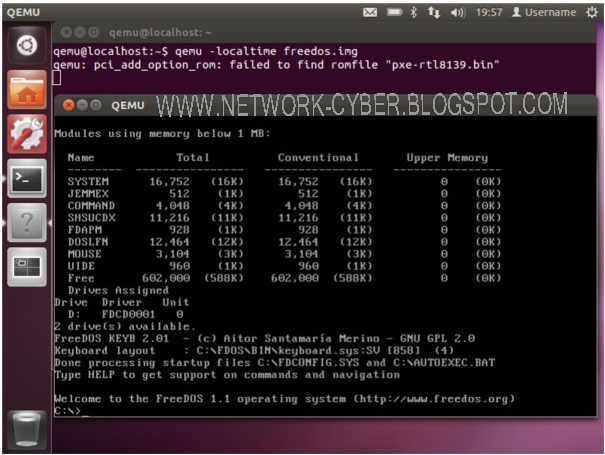Open the sound volume indicator
Image resolution: width=605 pixels, height=455 pixels.
(458, 12)
